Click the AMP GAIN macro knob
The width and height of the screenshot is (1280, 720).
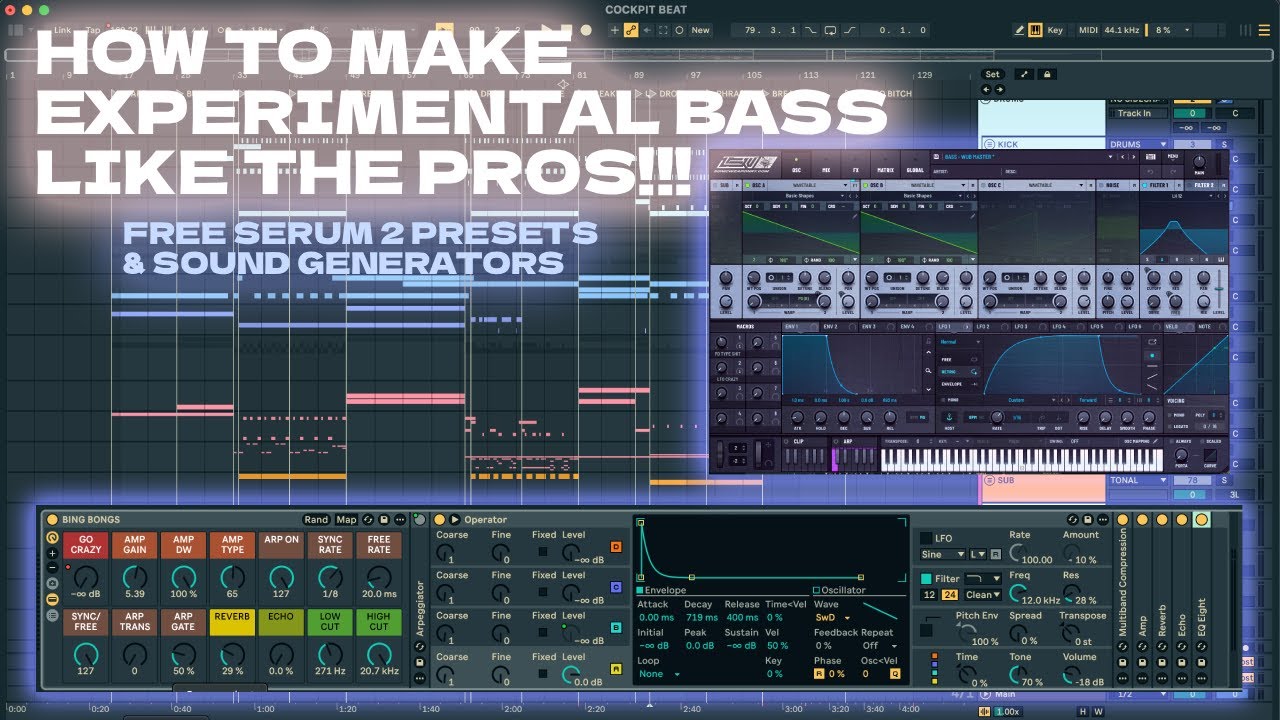(x=134, y=577)
